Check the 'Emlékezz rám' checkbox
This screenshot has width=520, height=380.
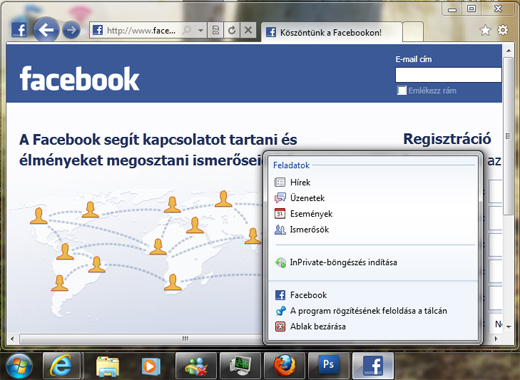click(402, 90)
